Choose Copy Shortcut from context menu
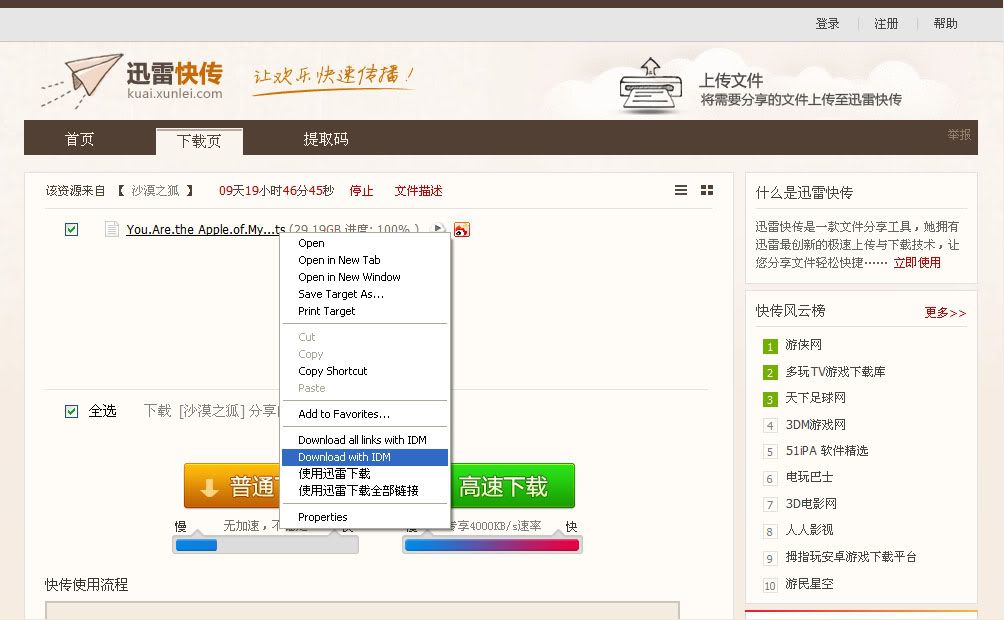Image resolution: width=1004 pixels, height=620 pixels. coord(365,371)
